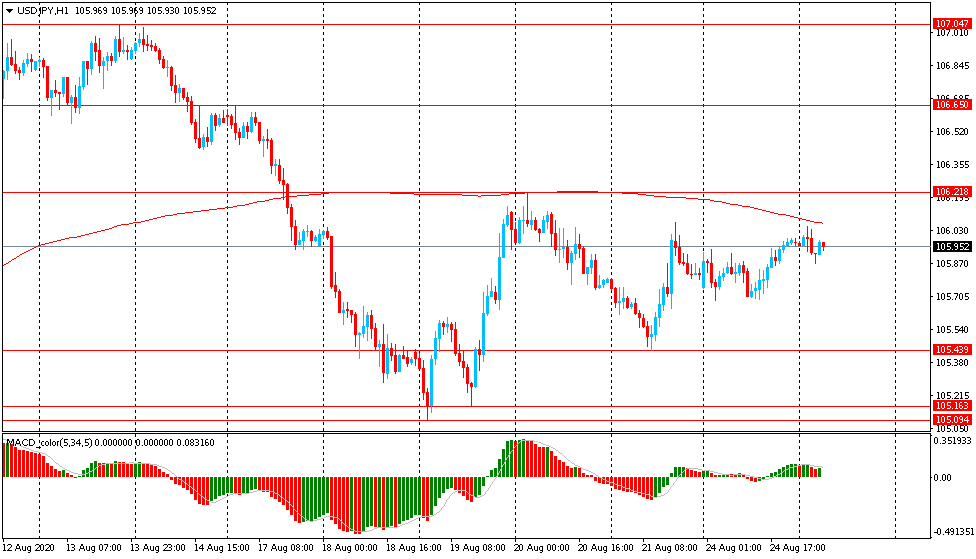Select the 105.163 red price level label
This screenshot has width=976, height=559.
[x=952, y=406]
